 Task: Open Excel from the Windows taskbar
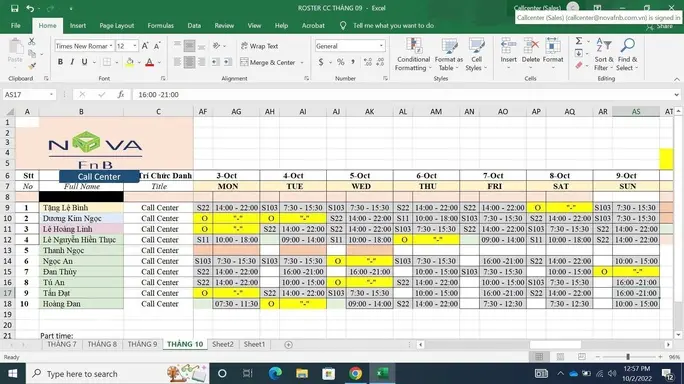383,374
